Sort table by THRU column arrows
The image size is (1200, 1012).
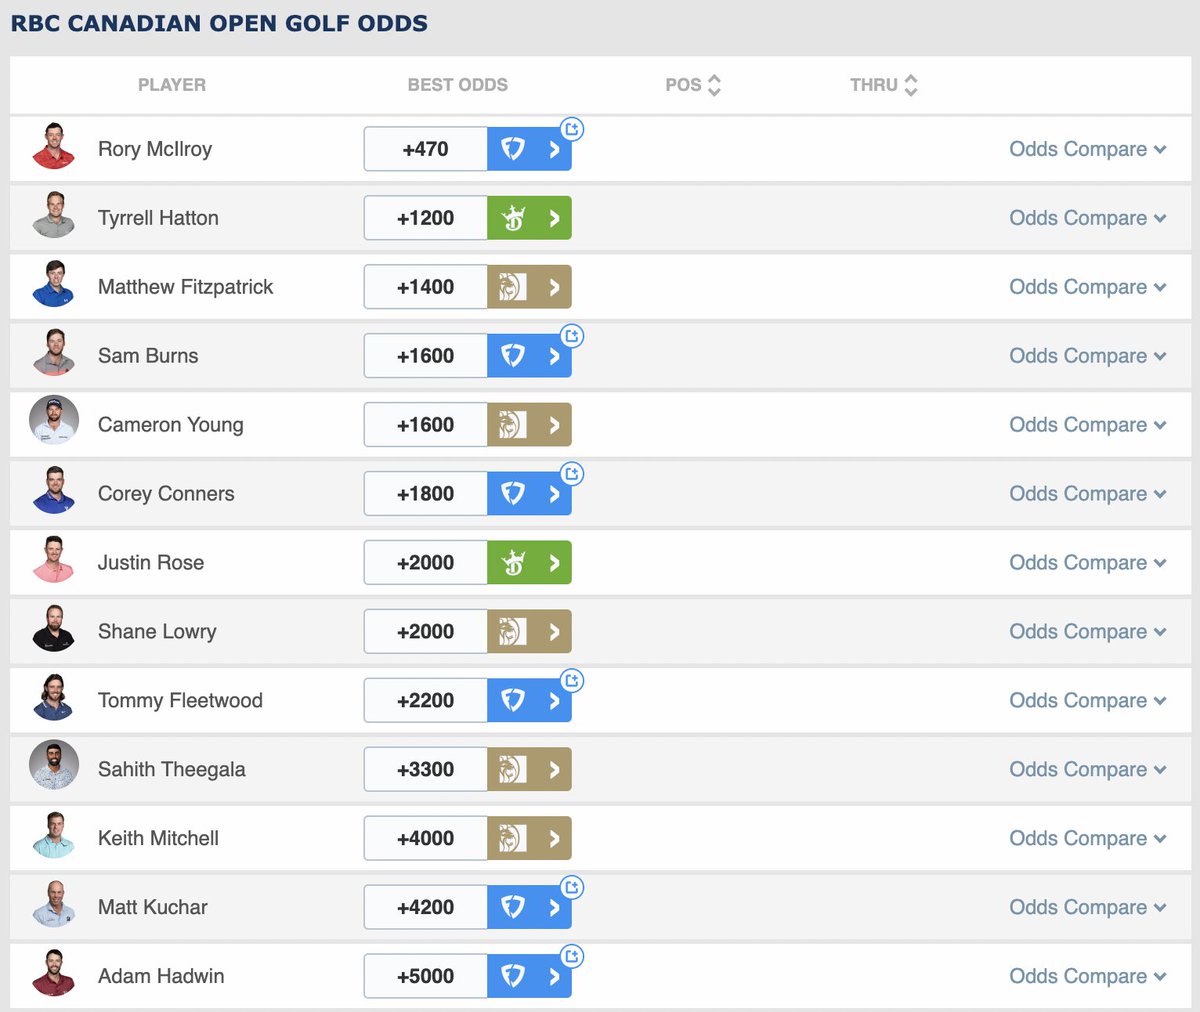(910, 85)
